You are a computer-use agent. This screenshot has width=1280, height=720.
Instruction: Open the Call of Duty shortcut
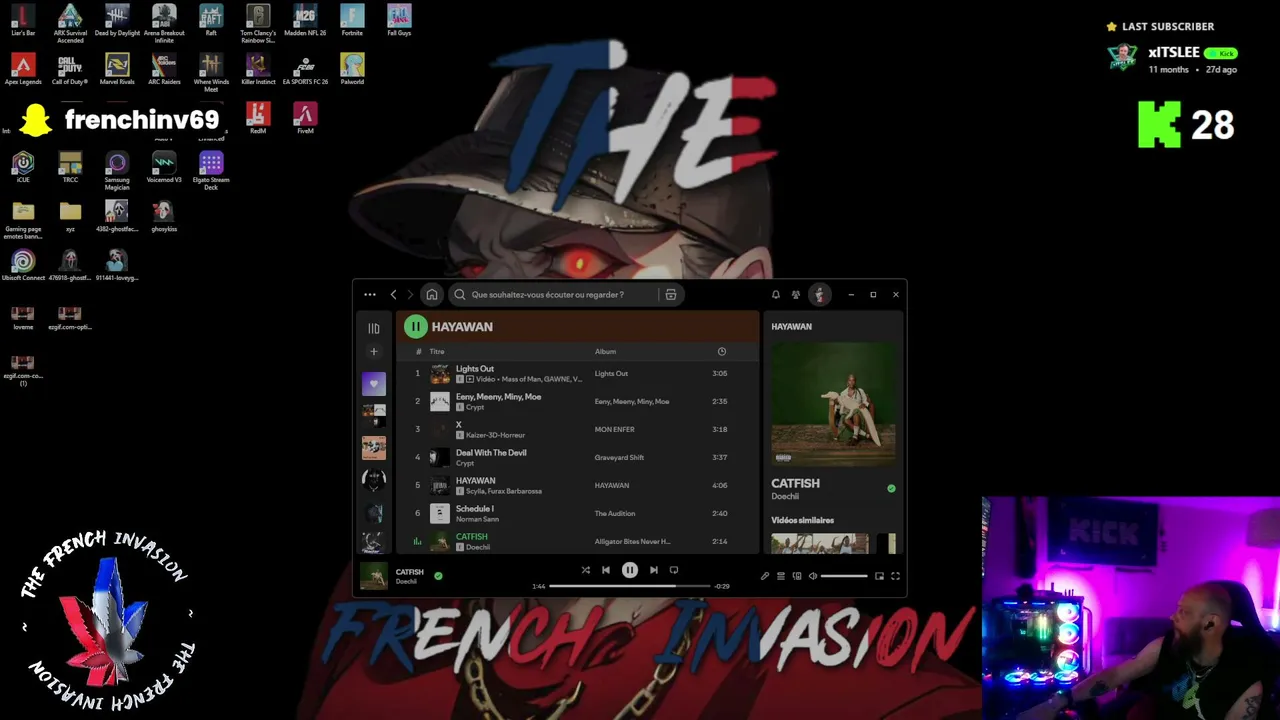click(70, 70)
